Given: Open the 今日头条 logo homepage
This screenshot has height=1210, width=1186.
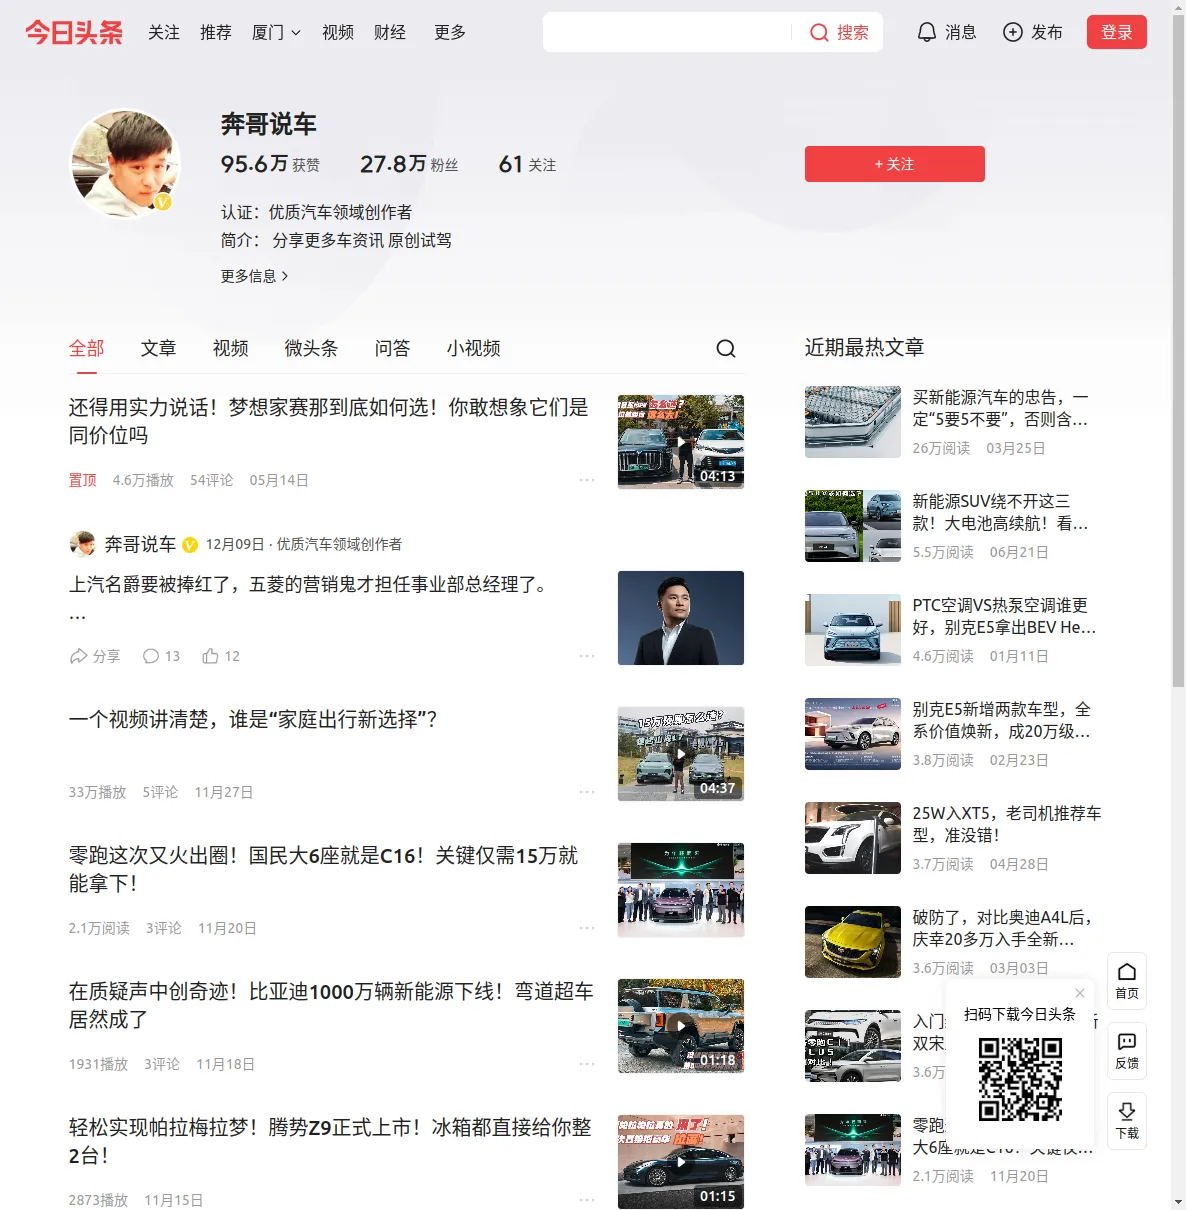Looking at the screenshot, I should (74, 32).
